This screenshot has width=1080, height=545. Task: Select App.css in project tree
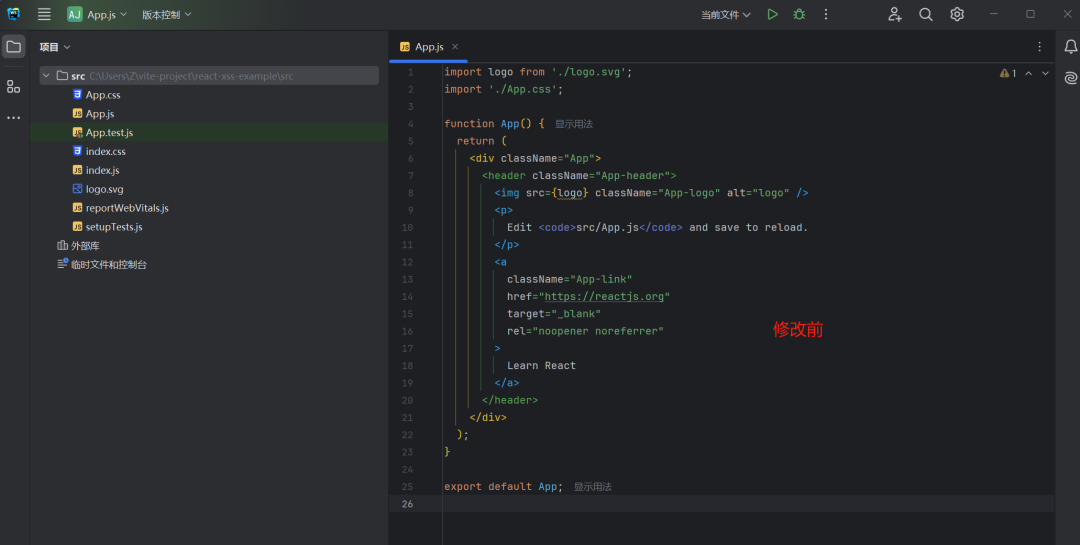click(x=103, y=95)
